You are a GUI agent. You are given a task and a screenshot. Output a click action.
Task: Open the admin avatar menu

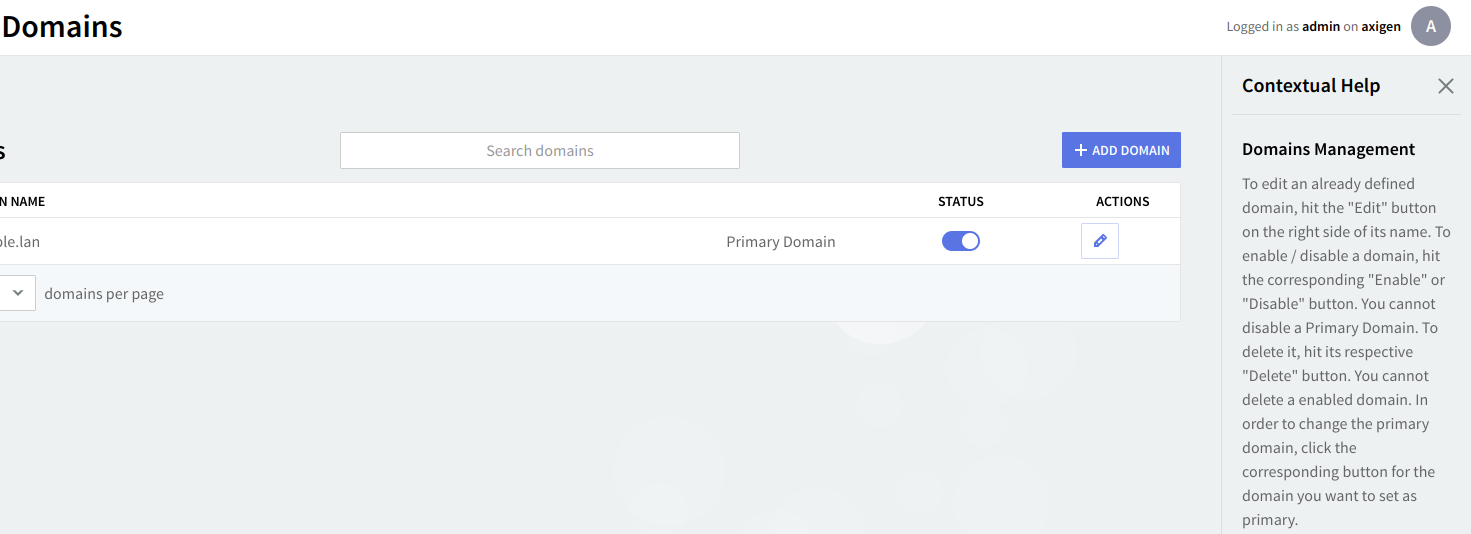(x=1430, y=26)
